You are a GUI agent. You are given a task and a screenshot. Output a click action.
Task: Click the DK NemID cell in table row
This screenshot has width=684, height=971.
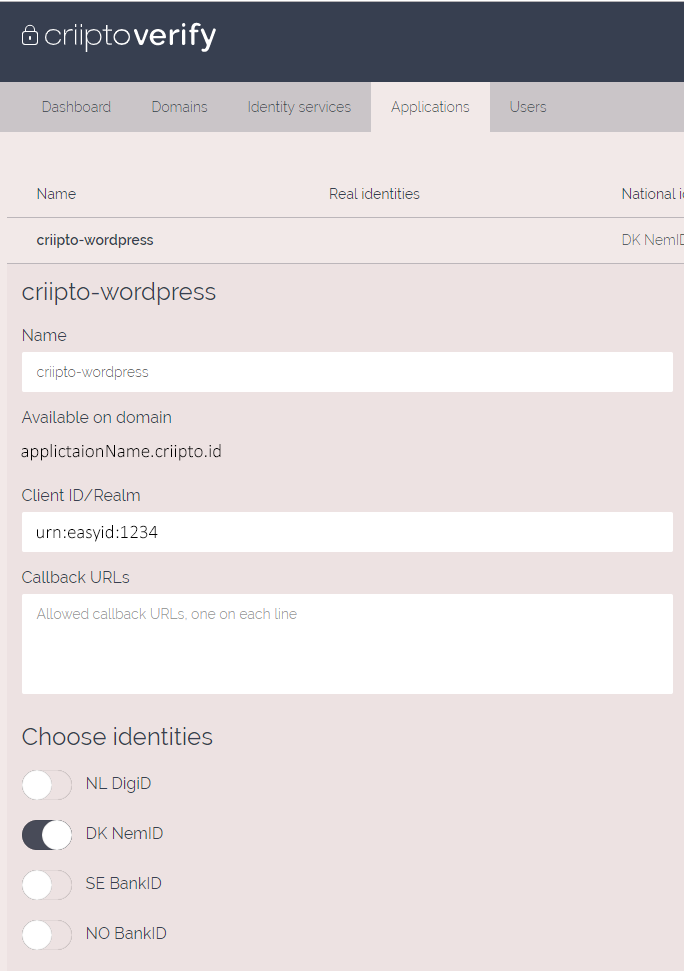652,240
